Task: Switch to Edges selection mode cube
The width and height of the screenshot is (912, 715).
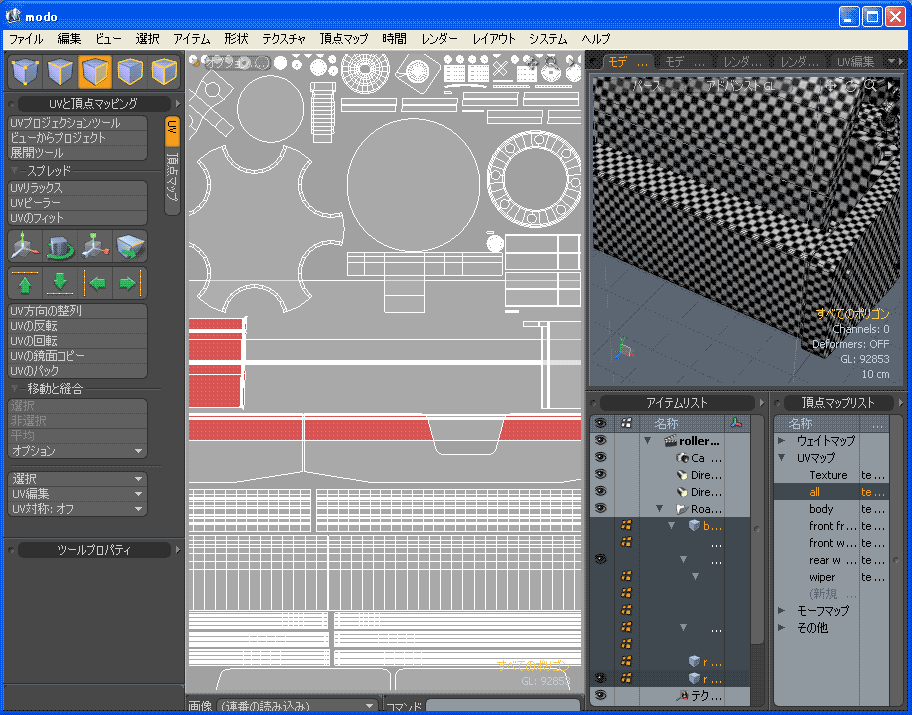Action: pyautogui.click(x=60, y=72)
